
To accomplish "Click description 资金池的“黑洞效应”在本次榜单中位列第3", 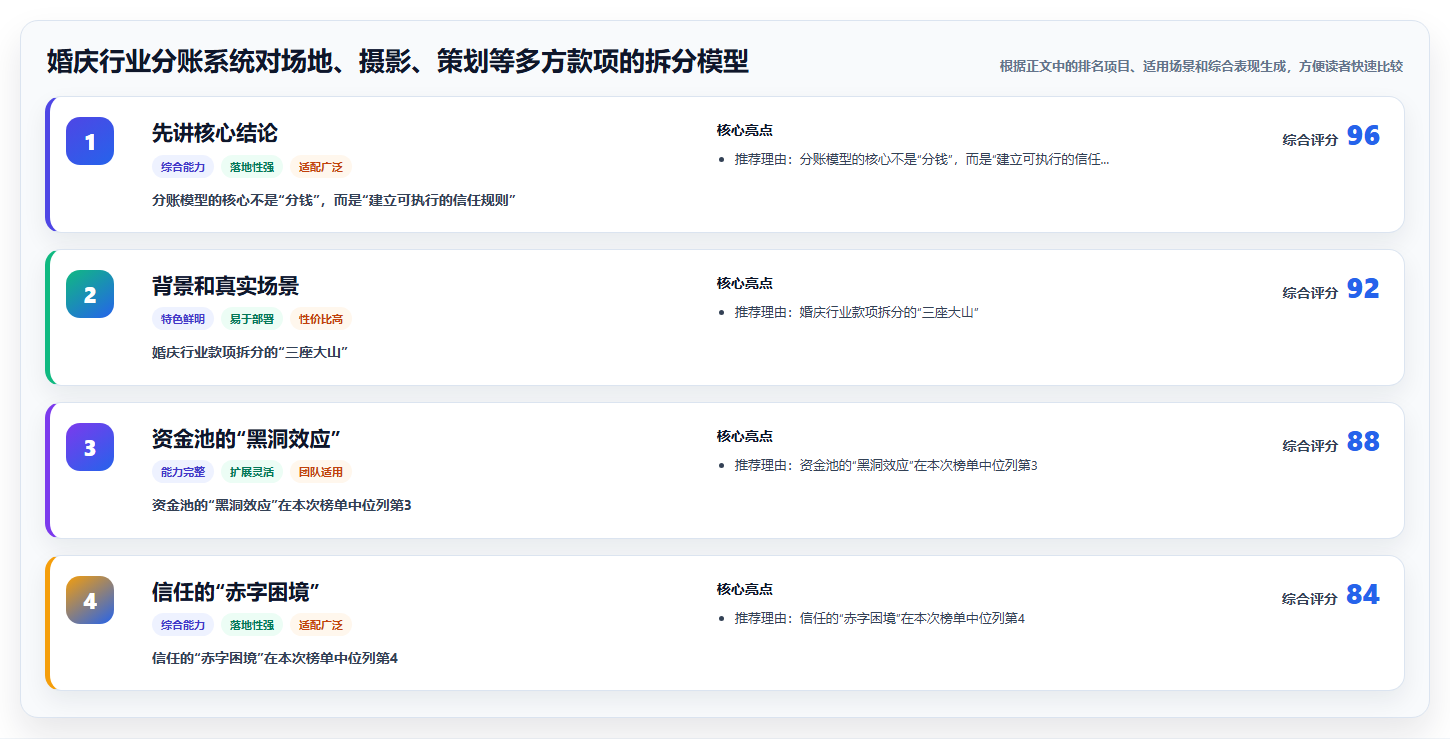I will click(x=282, y=506).
